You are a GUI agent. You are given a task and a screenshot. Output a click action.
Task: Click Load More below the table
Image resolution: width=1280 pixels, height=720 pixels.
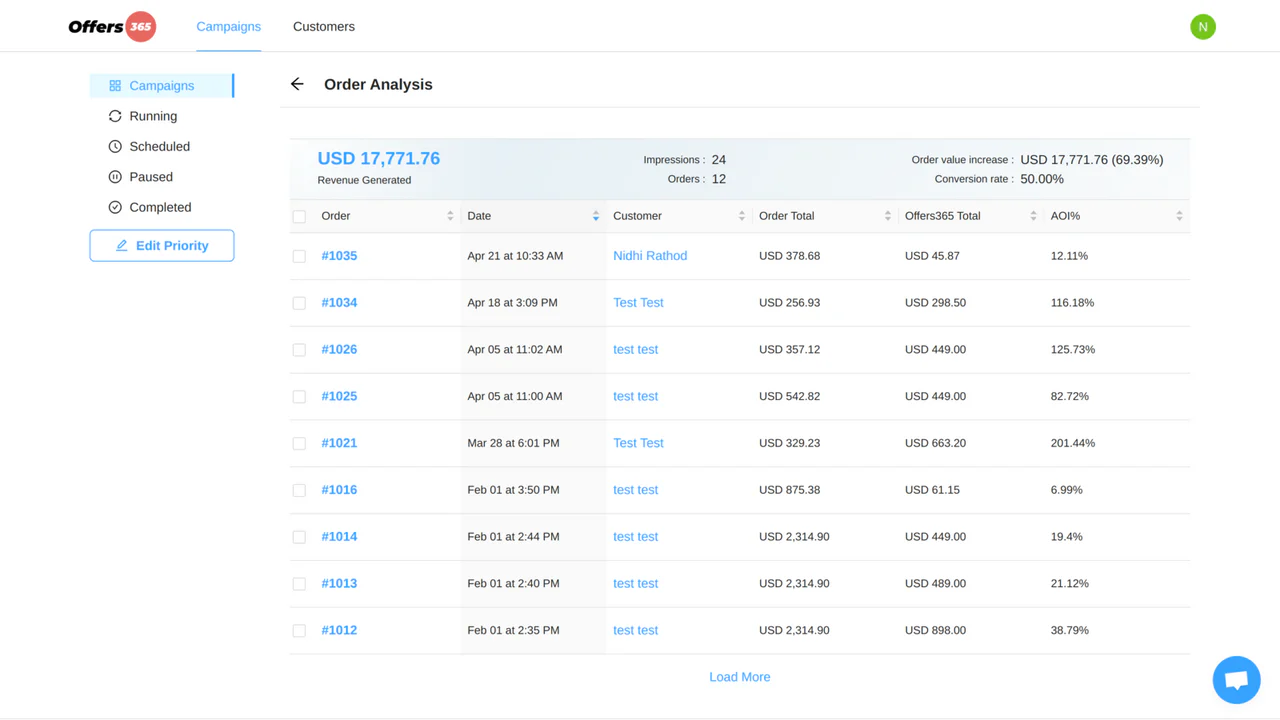point(739,677)
